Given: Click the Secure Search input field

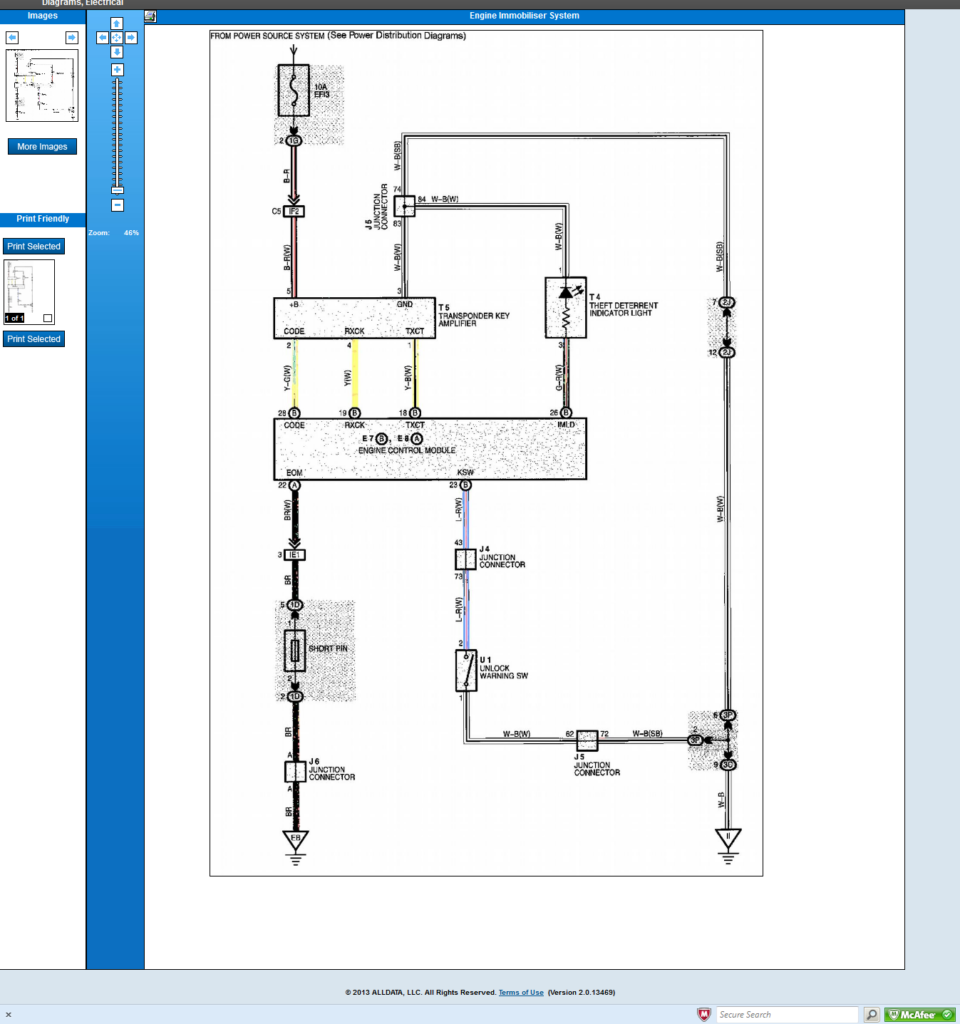Looking at the screenshot, I should click(787, 1014).
